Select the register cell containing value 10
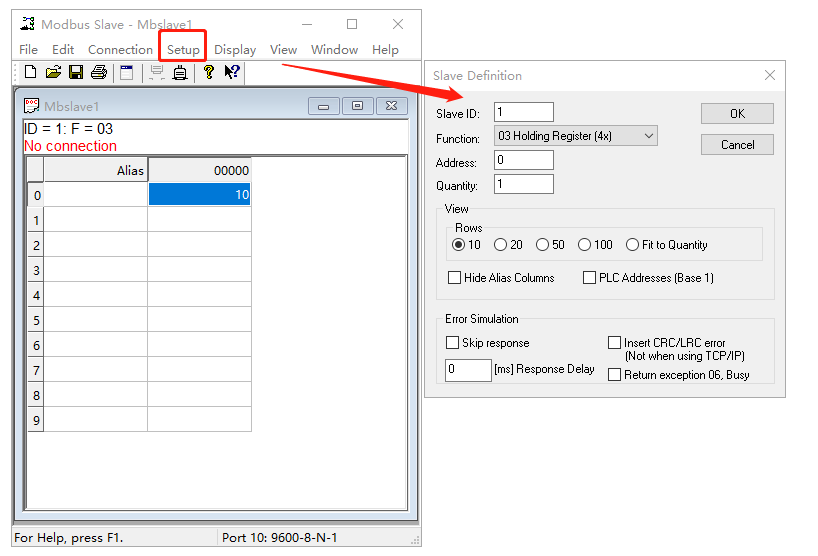 (x=199, y=195)
